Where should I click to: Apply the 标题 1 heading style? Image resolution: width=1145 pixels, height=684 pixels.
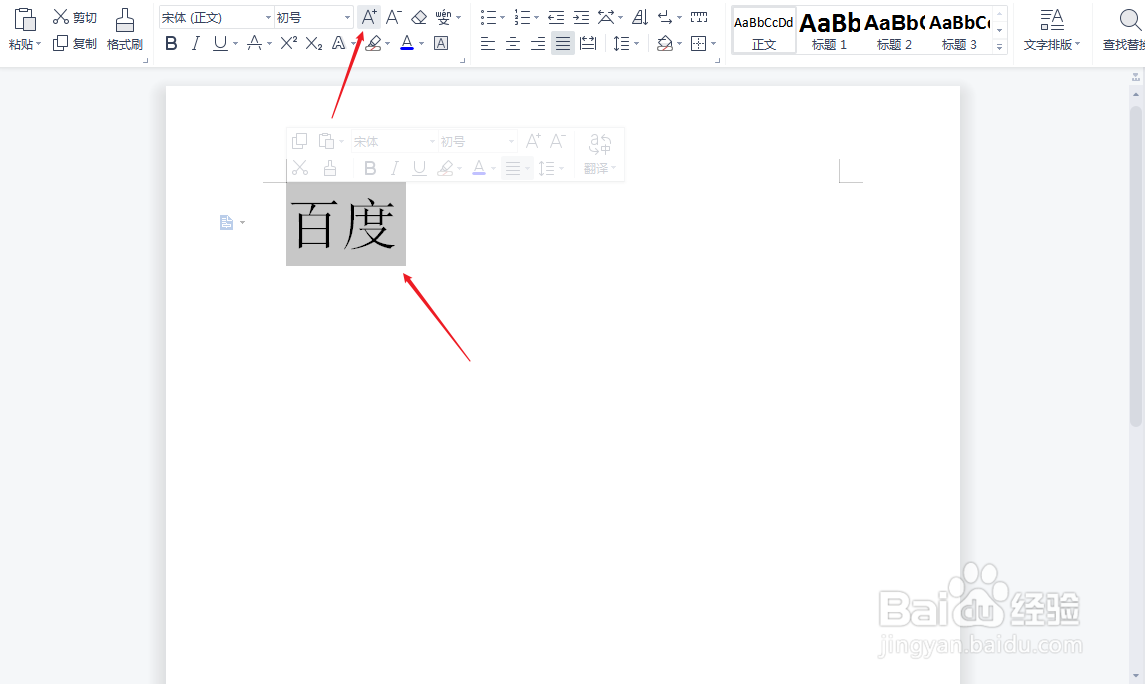(829, 30)
